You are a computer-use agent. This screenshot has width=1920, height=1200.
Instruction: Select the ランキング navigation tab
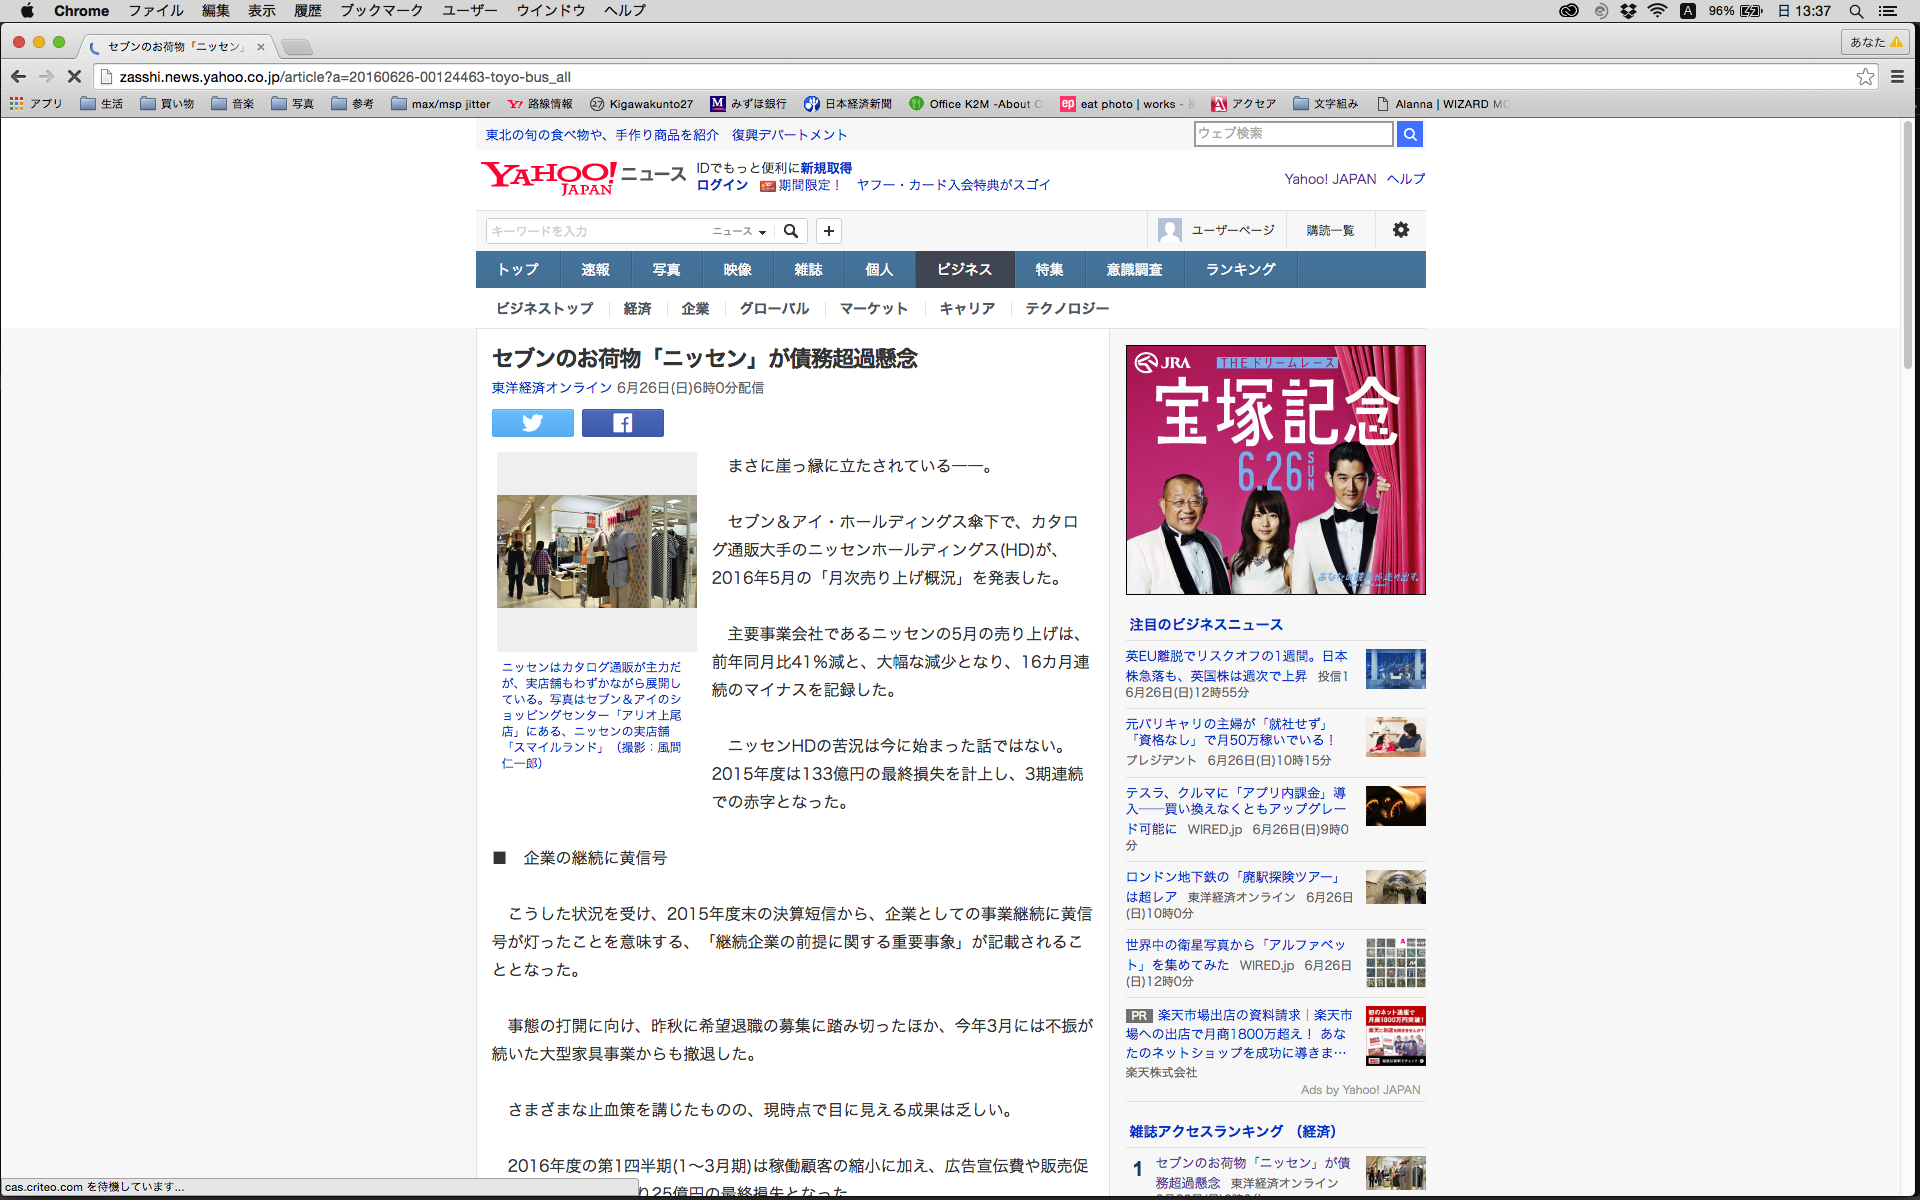(x=1240, y=270)
